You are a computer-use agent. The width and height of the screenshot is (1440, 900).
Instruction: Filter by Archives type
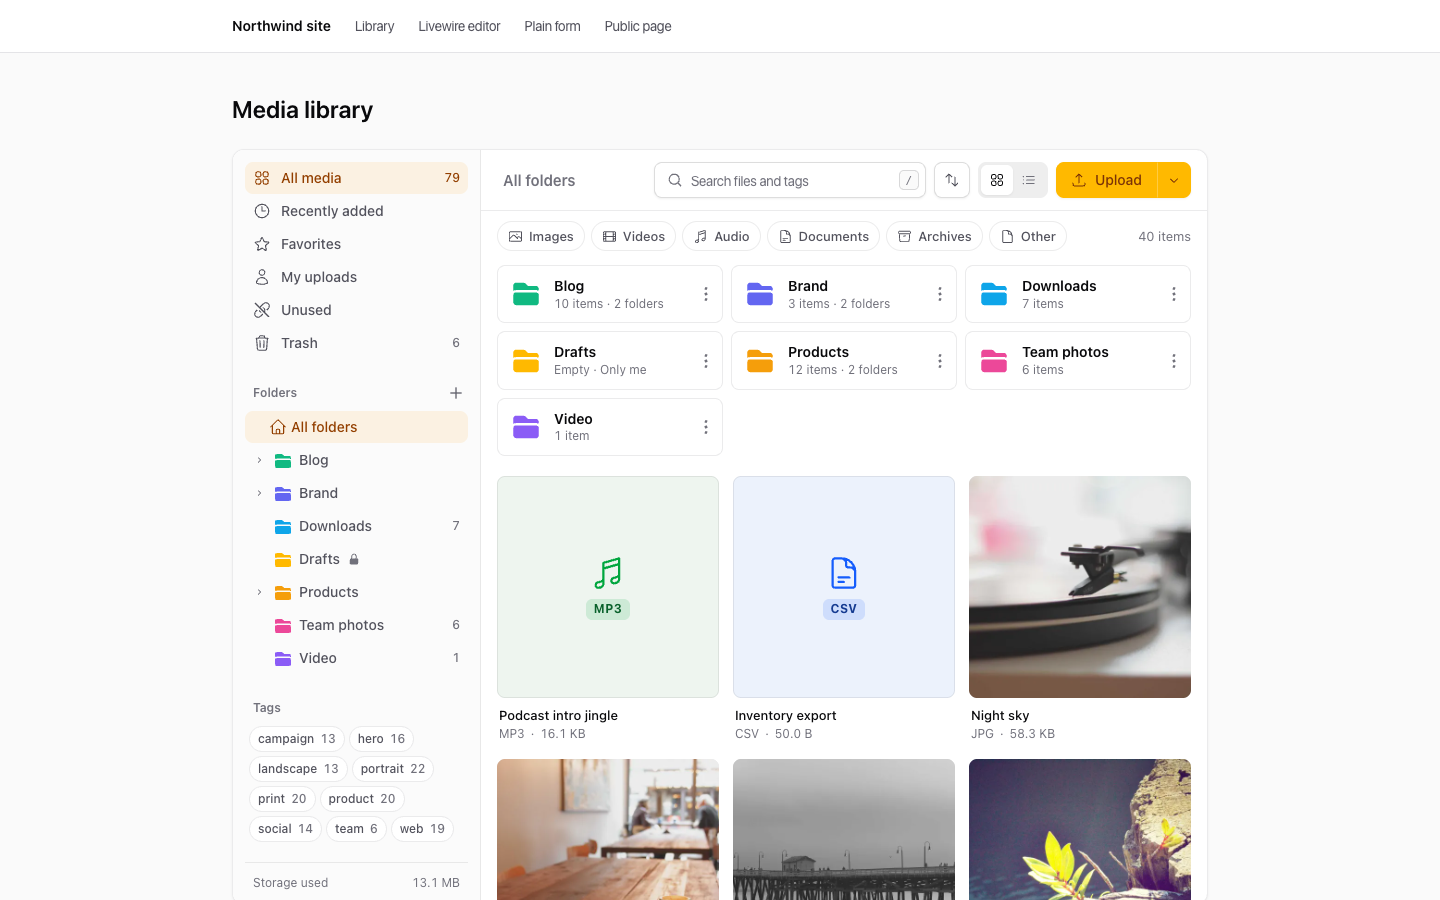pyautogui.click(x=934, y=236)
